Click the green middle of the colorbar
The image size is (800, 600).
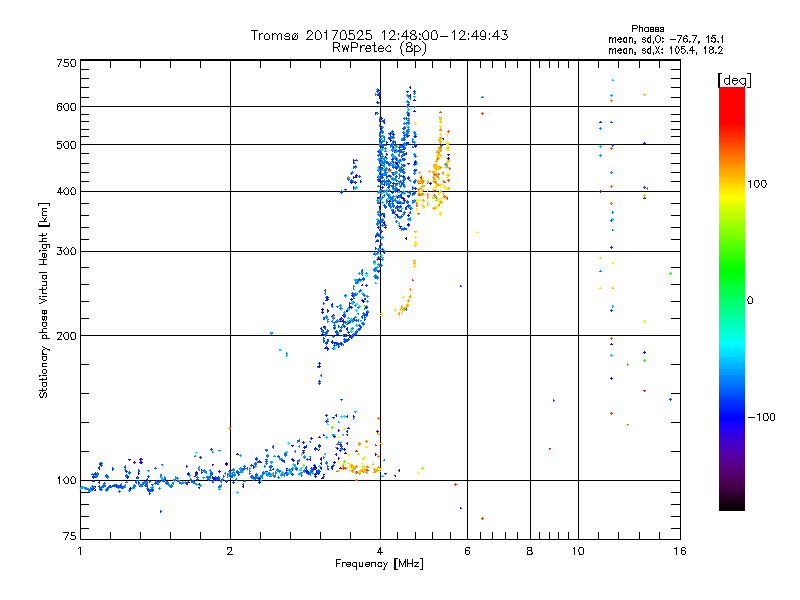point(732,286)
